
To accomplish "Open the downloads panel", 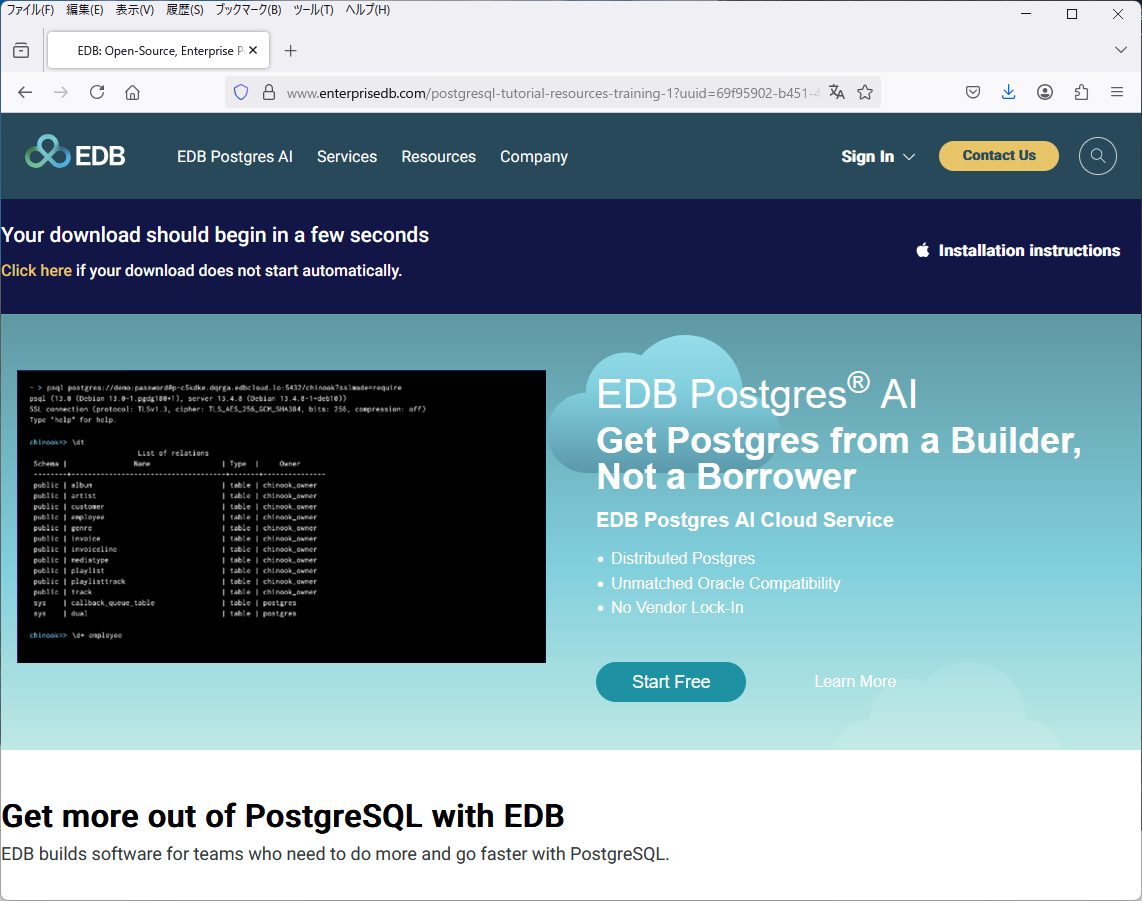I will pyautogui.click(x=1009, y=93).
